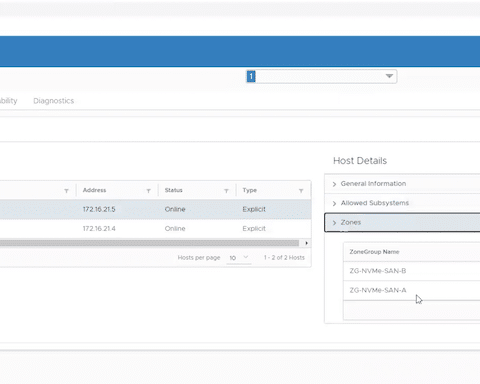Filter the Status column
Viewport: 480px width, 384px height.
point(226,191)
